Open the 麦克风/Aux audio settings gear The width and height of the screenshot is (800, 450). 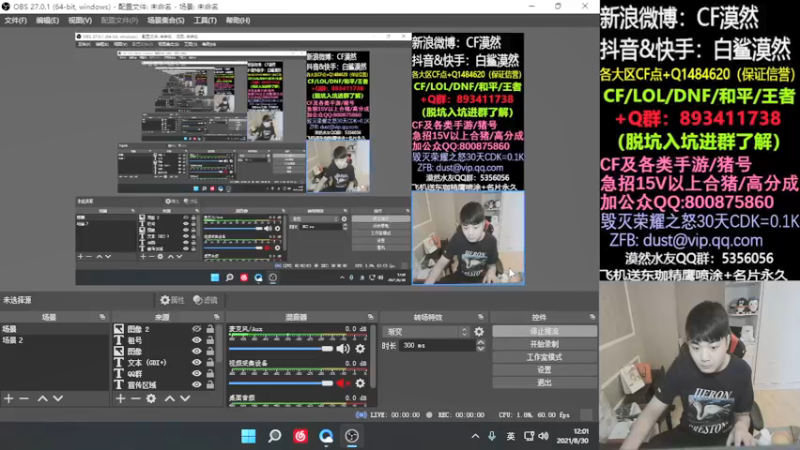360,349
